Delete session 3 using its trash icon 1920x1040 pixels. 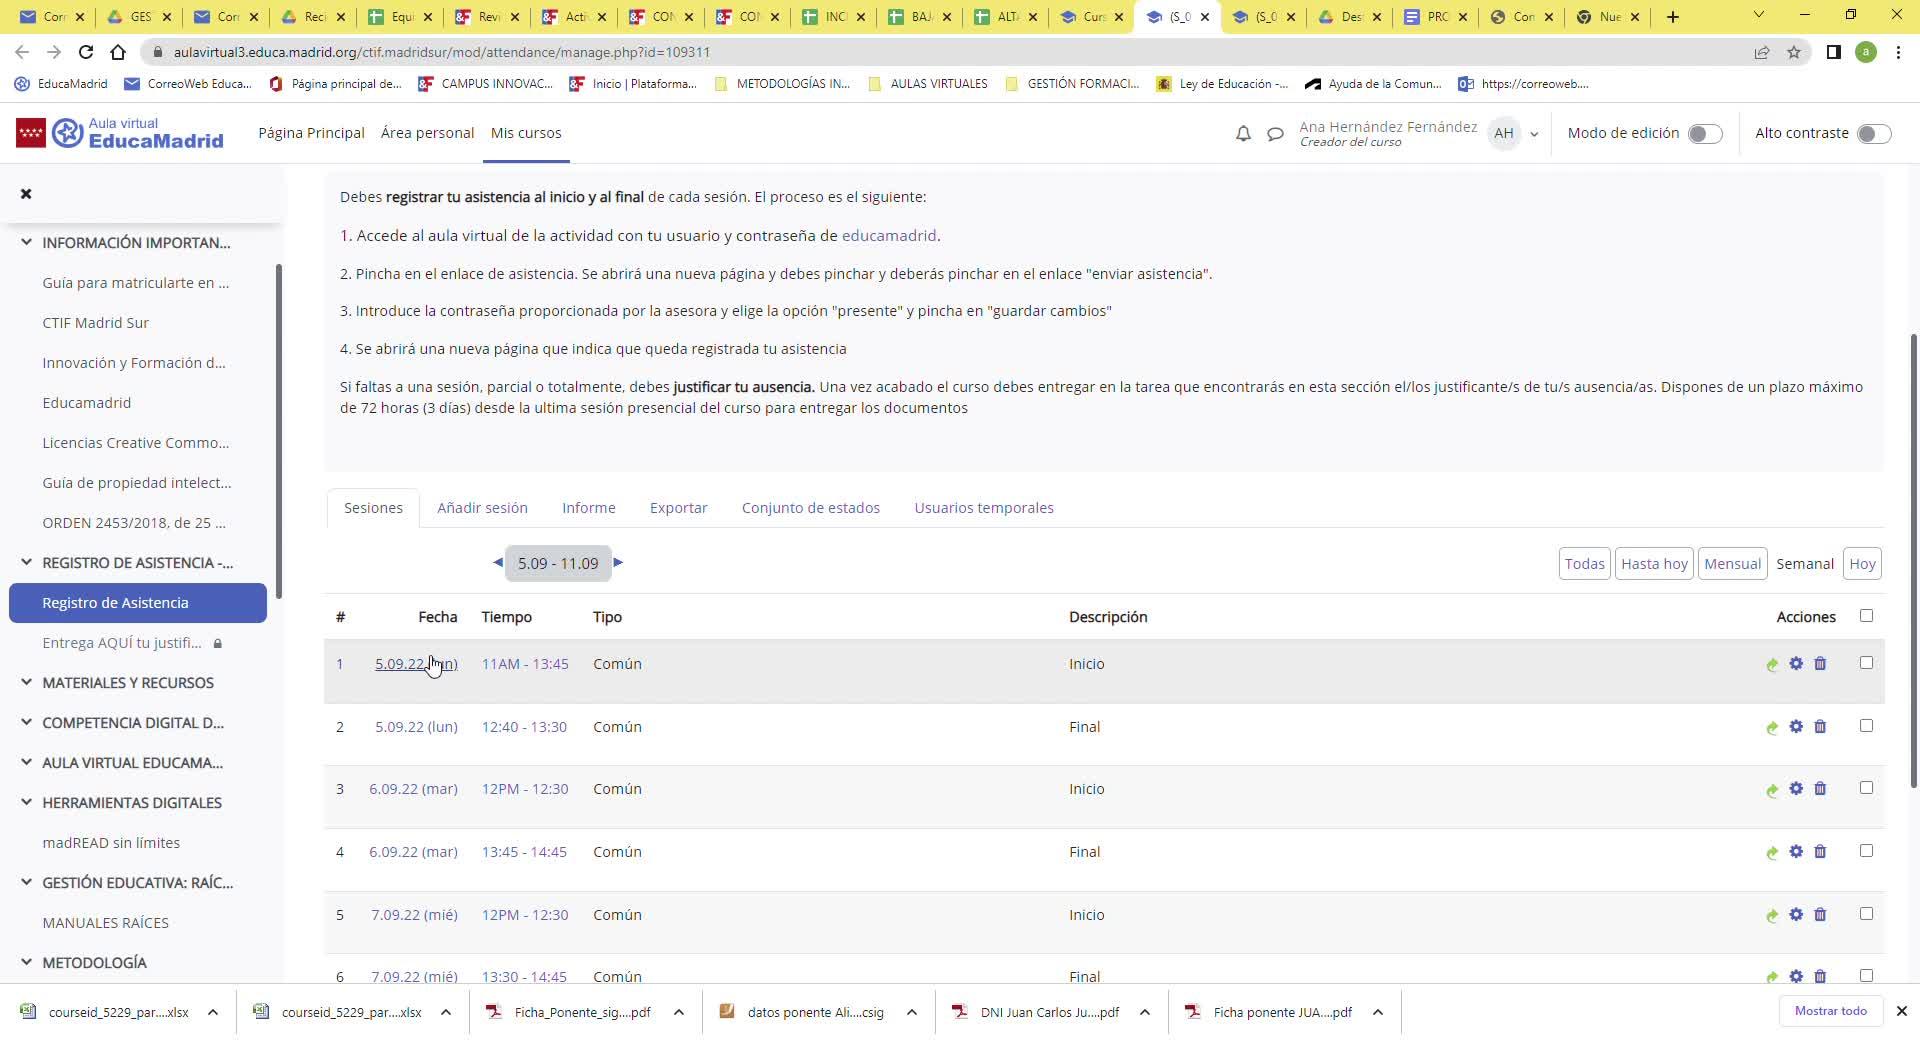[x=1820, y=789]
